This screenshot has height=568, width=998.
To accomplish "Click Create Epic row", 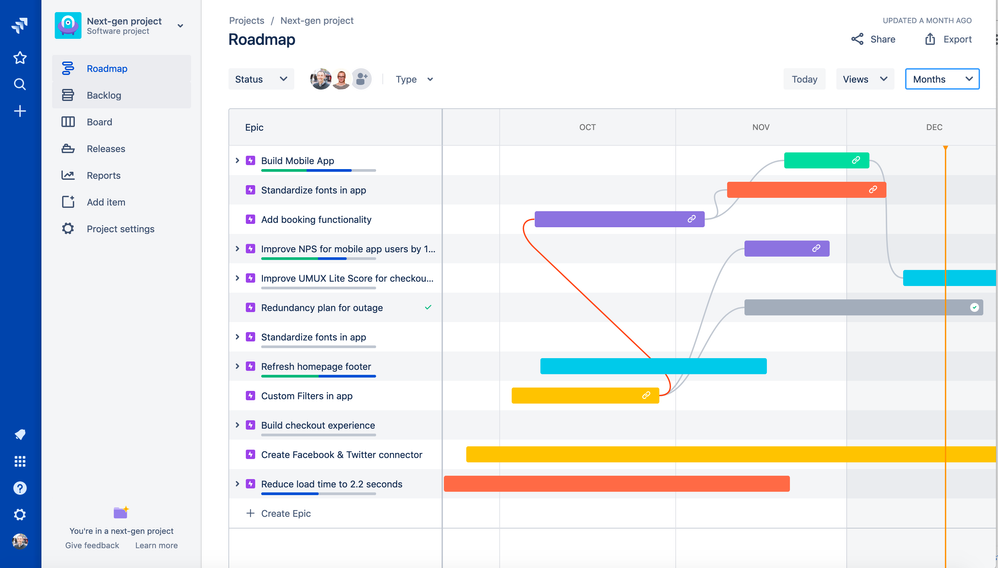I will pyautogui.click(x=335, y=513).
